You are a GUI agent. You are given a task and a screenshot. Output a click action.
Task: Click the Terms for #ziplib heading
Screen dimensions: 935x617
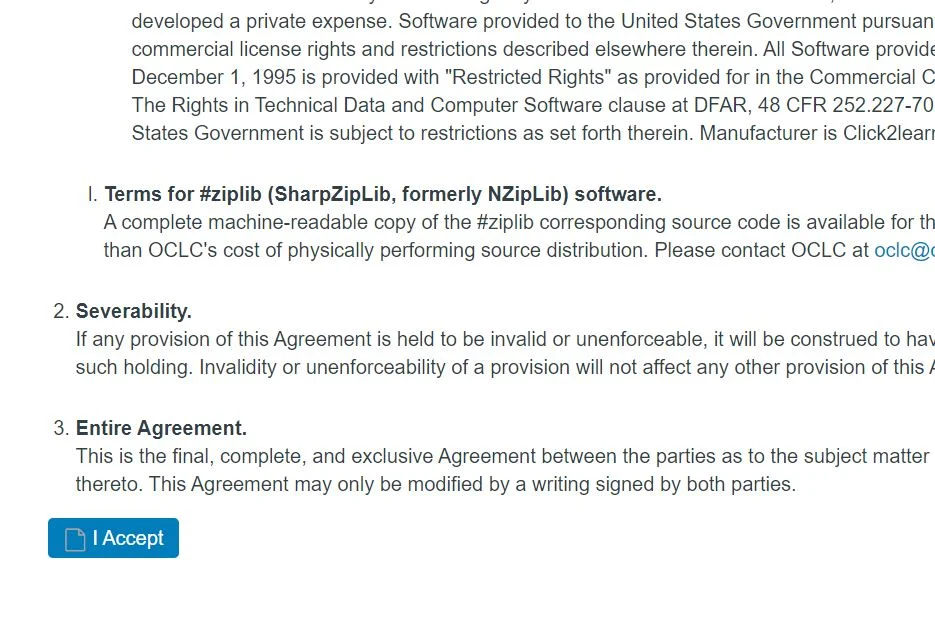382,194
